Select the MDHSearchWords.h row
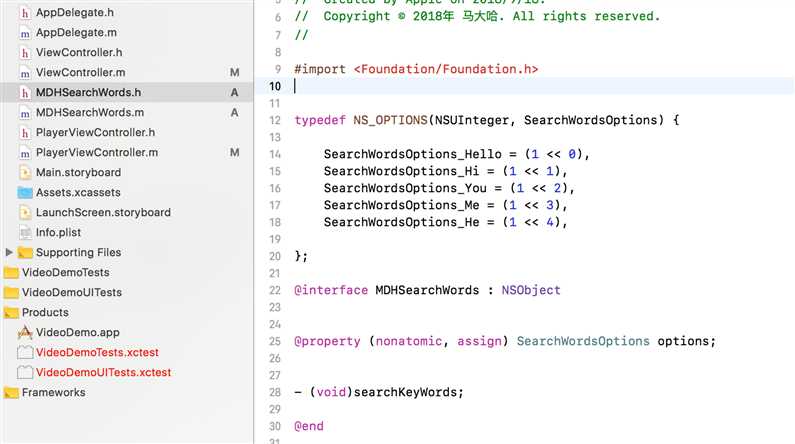 click(x=127, y=92)
